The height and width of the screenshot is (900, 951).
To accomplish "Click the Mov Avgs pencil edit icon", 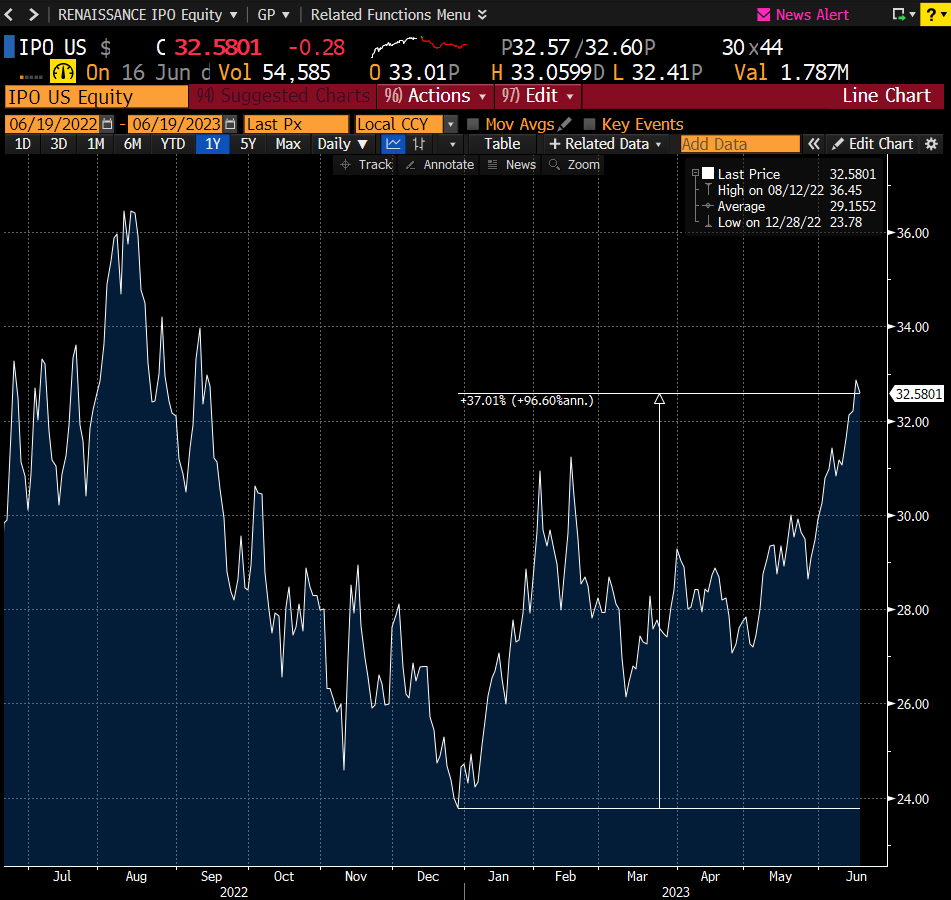I will coord(564,124).
